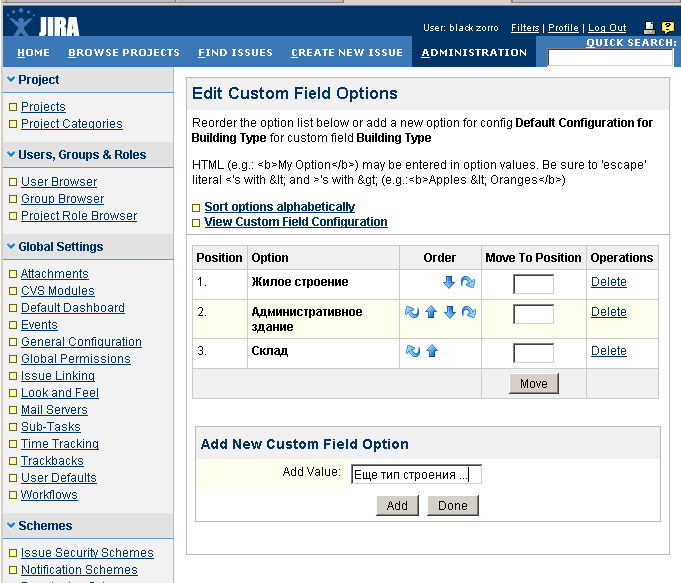
Task: Open Find Issues in navigation bar
Action: tap(235, 53)
